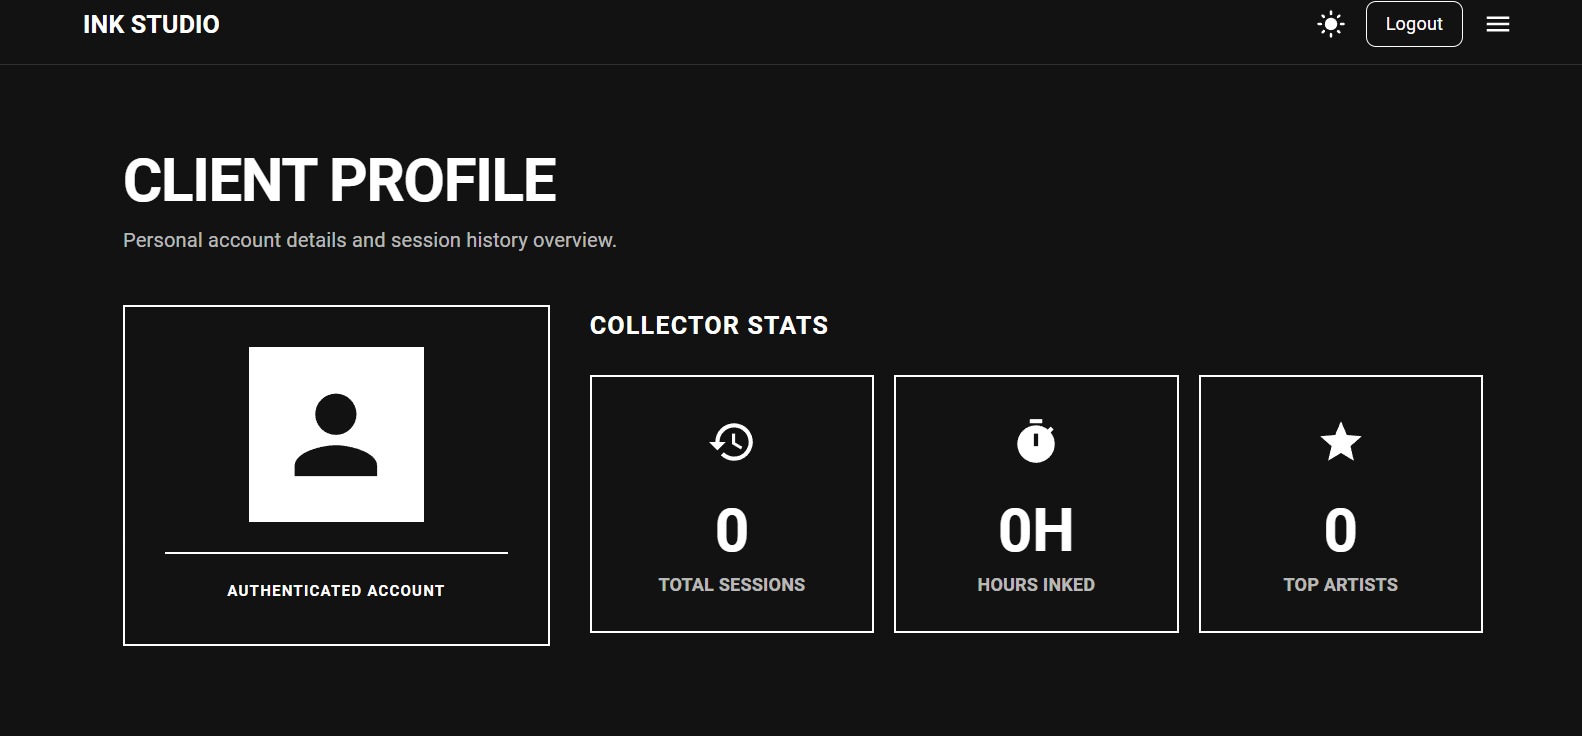Viewport: 1582px width, 736px height.
Task: Click the INK STUDIO logo
Action: [151, 24]
